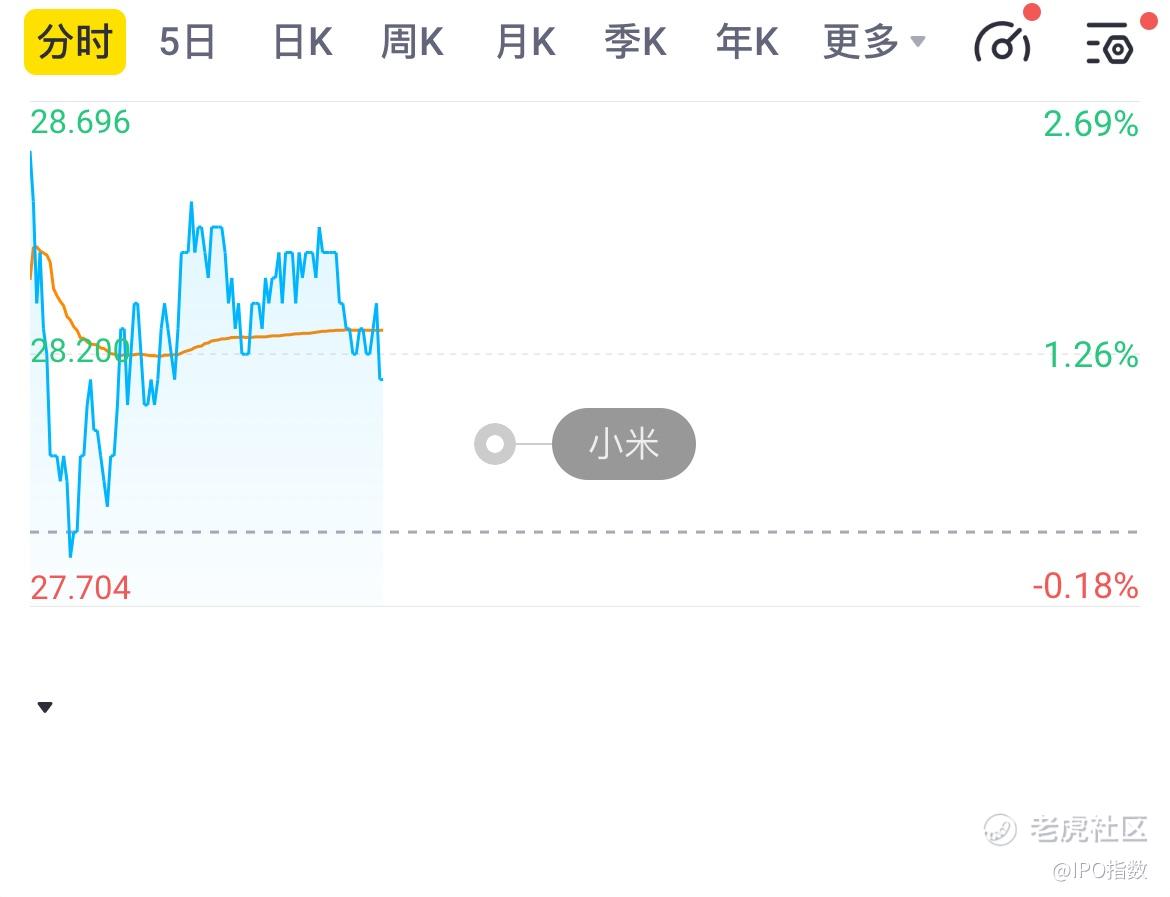Click the orange average price line
The image size is (1170, 897).
point(290,333)
